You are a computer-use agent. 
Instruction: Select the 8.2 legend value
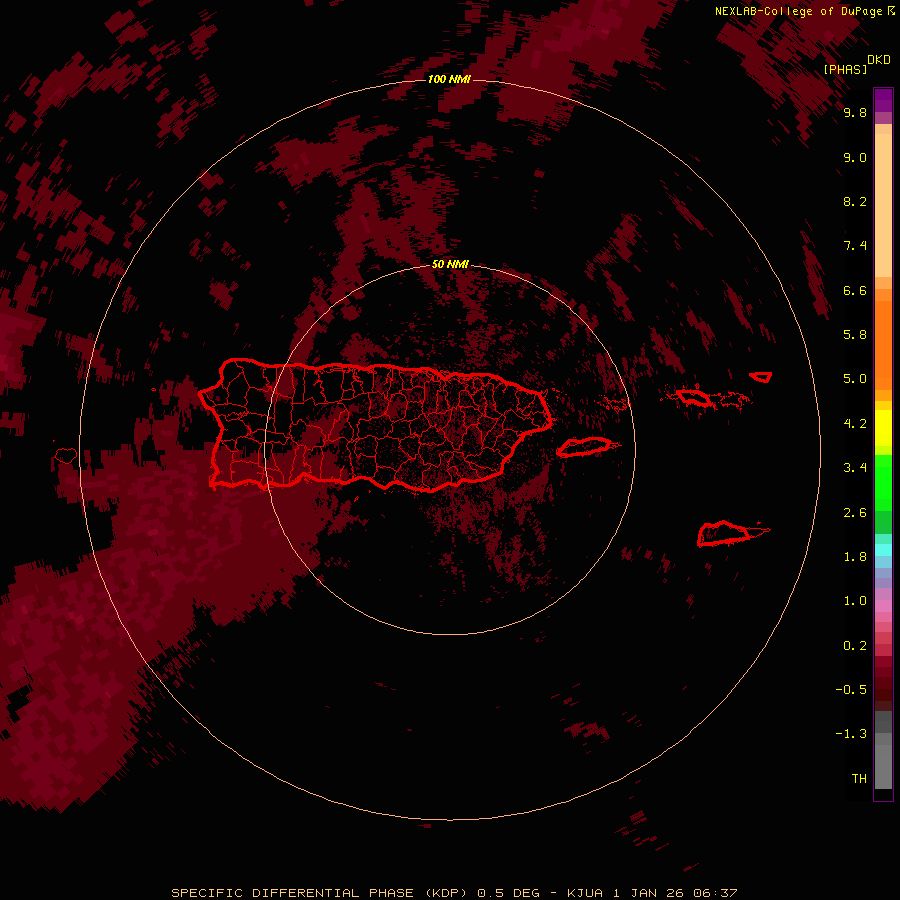click(855, 201)
